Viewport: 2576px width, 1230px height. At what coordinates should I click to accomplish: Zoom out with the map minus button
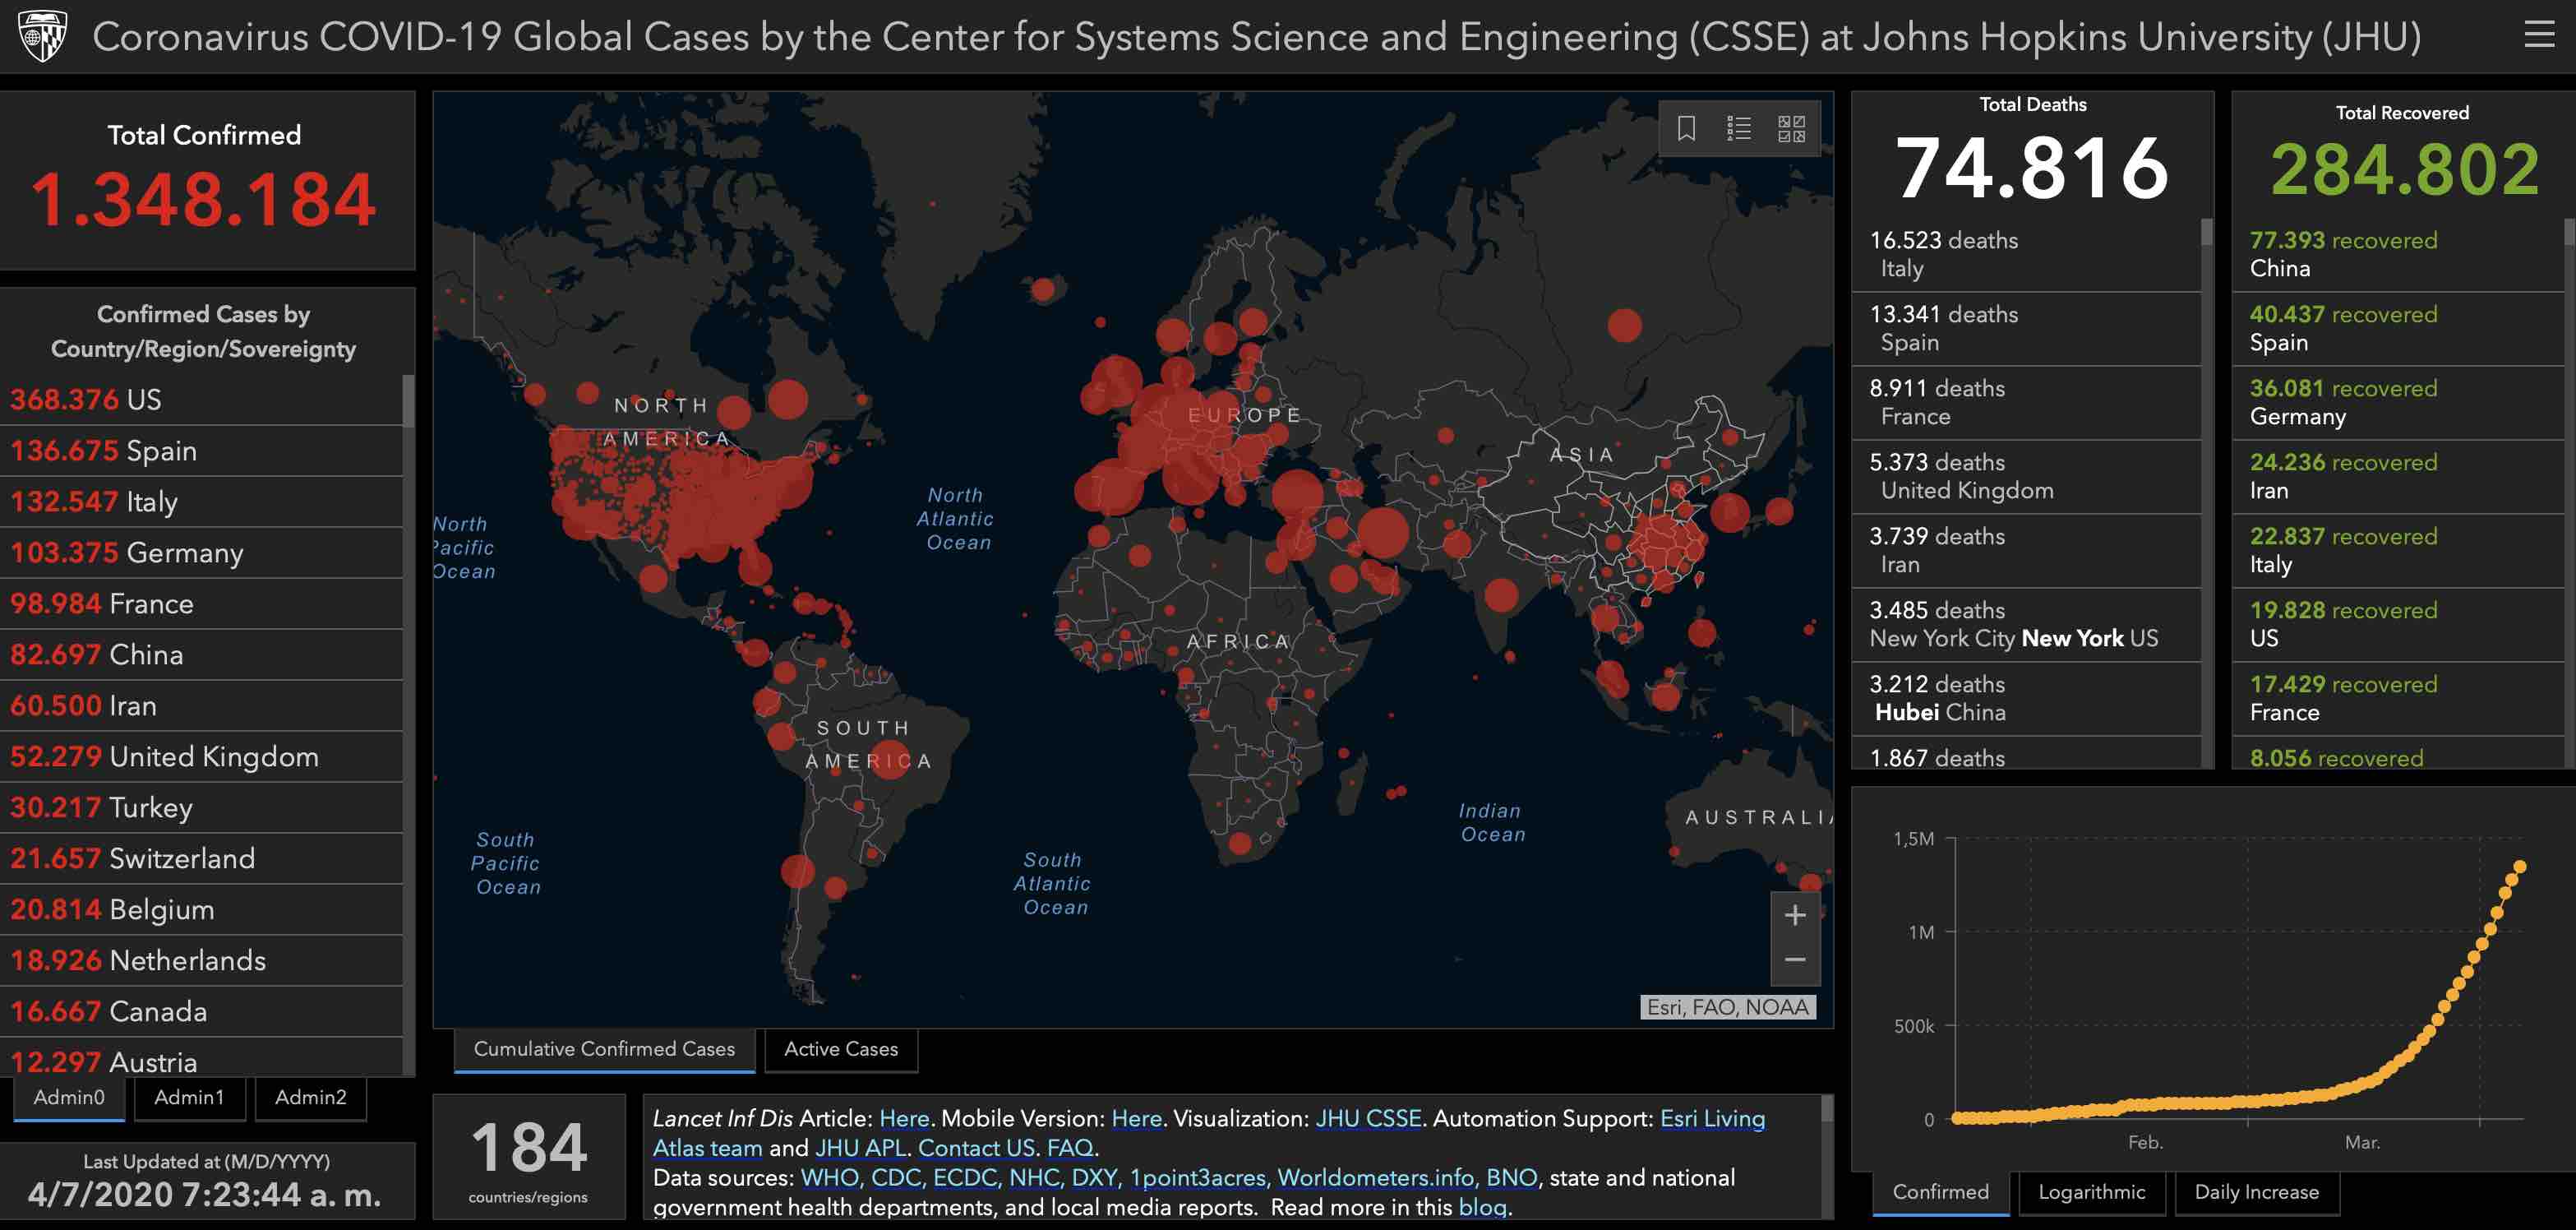pyautogui.click(x=1795, y=960)
